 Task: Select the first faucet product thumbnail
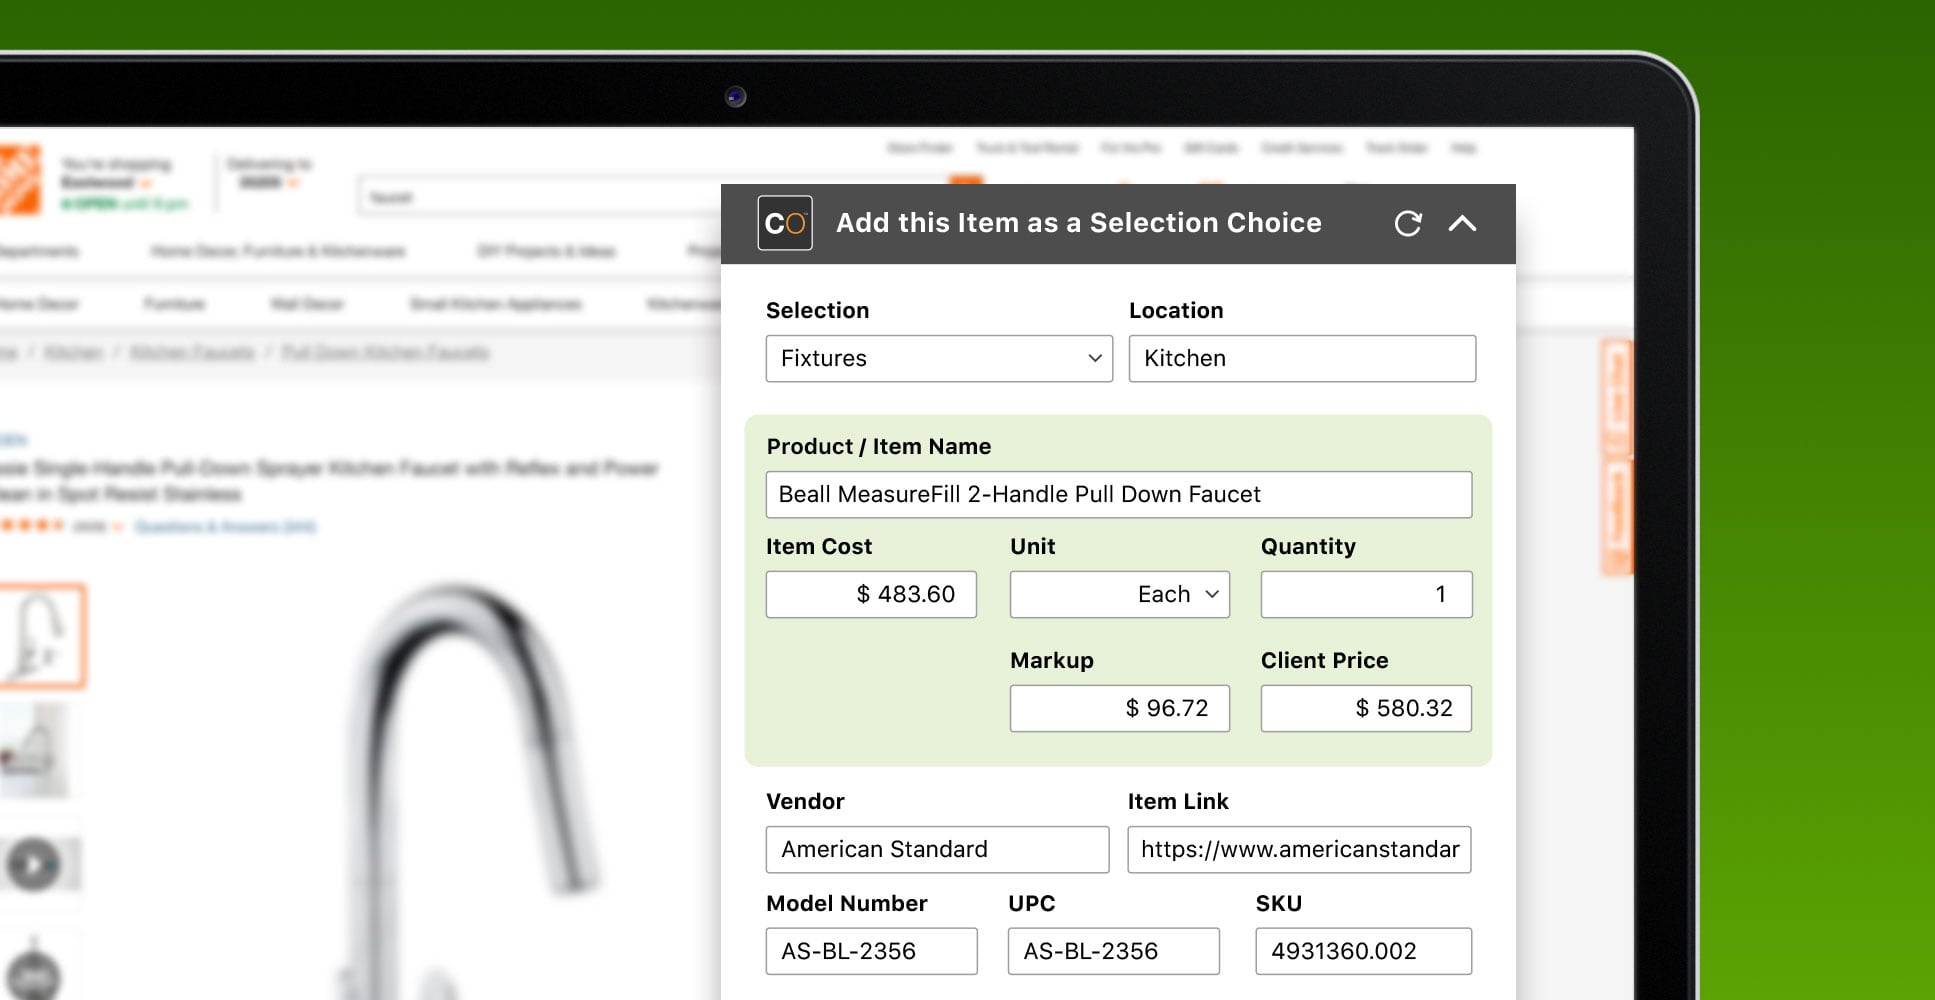(40, 637)
